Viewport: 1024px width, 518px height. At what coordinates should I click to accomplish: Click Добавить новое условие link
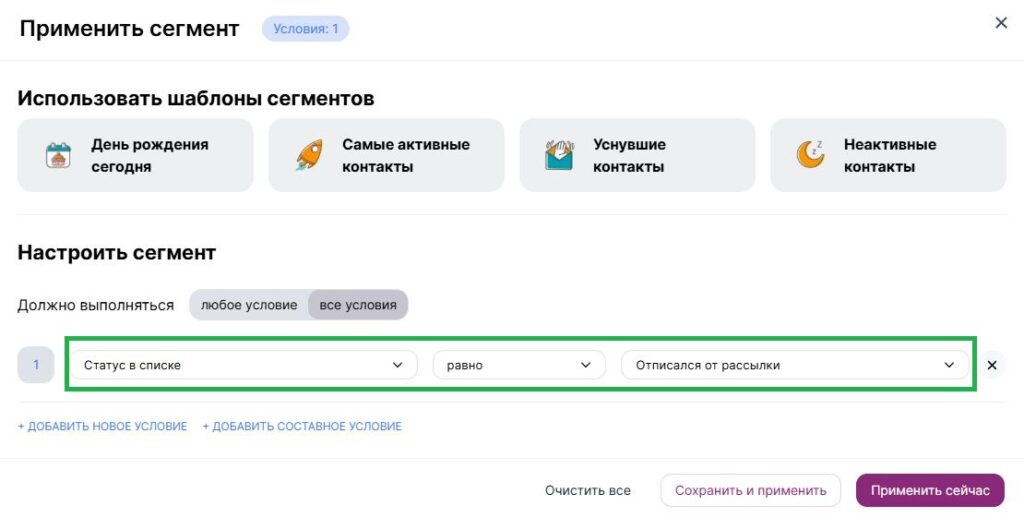pos(103,427)
